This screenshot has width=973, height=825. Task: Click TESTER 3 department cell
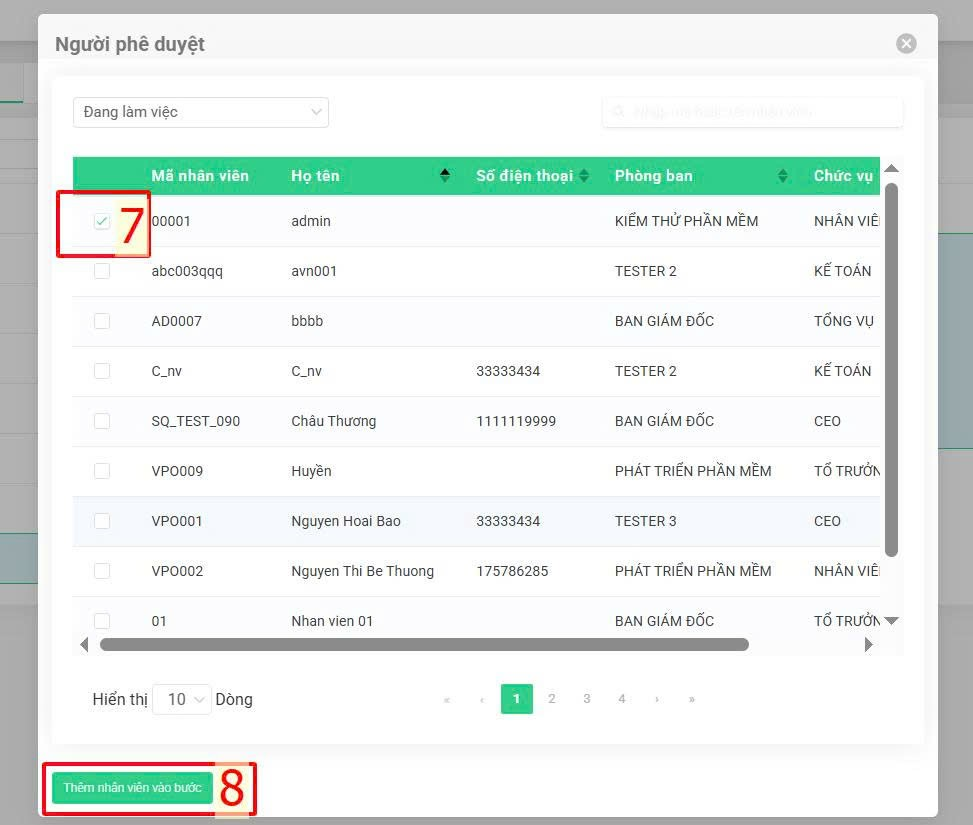point(645,521)
